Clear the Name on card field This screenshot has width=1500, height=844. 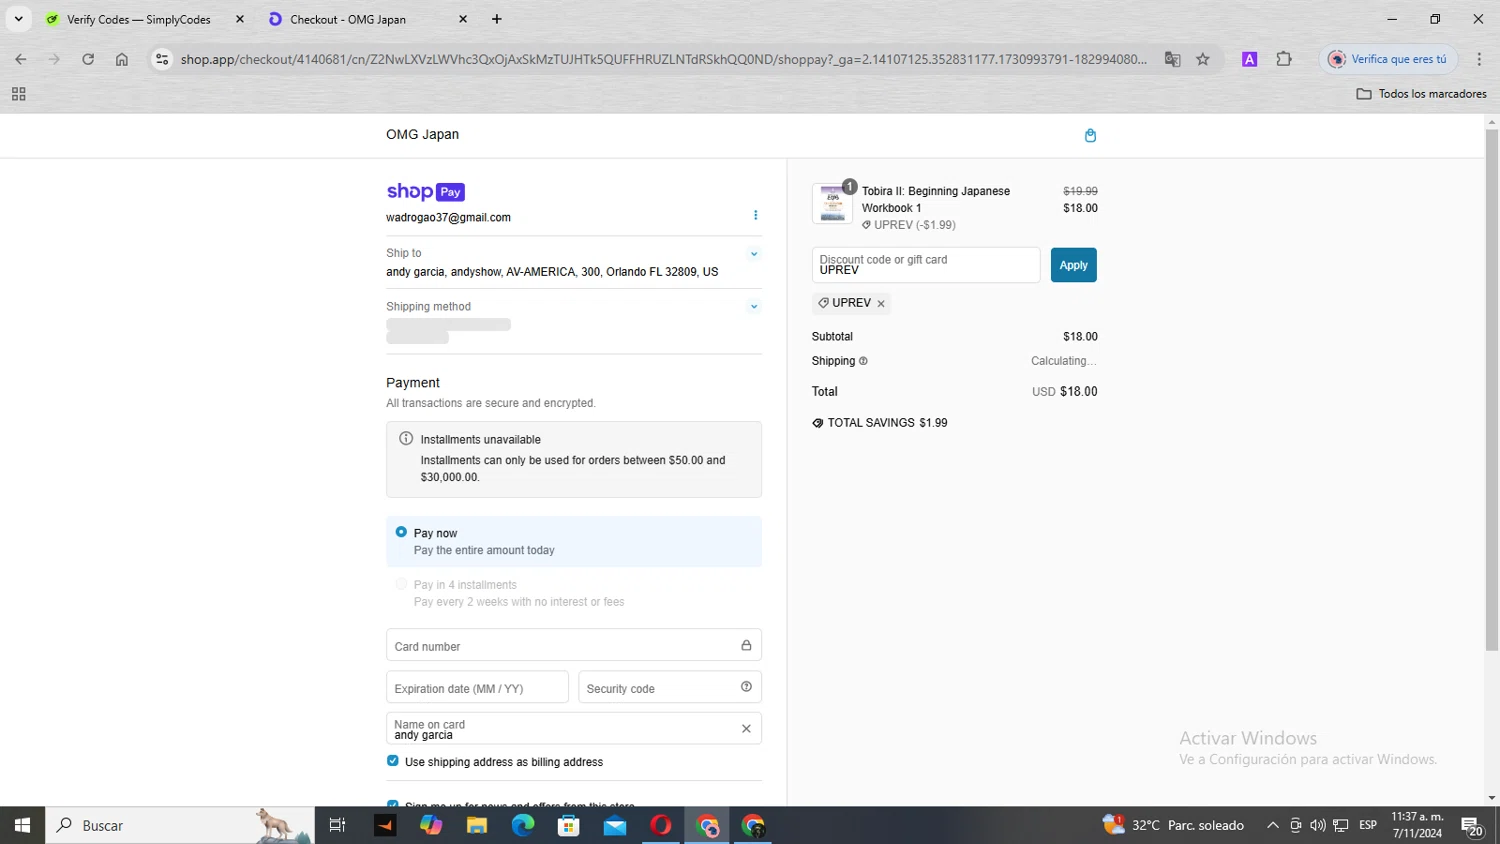point(746,729)
